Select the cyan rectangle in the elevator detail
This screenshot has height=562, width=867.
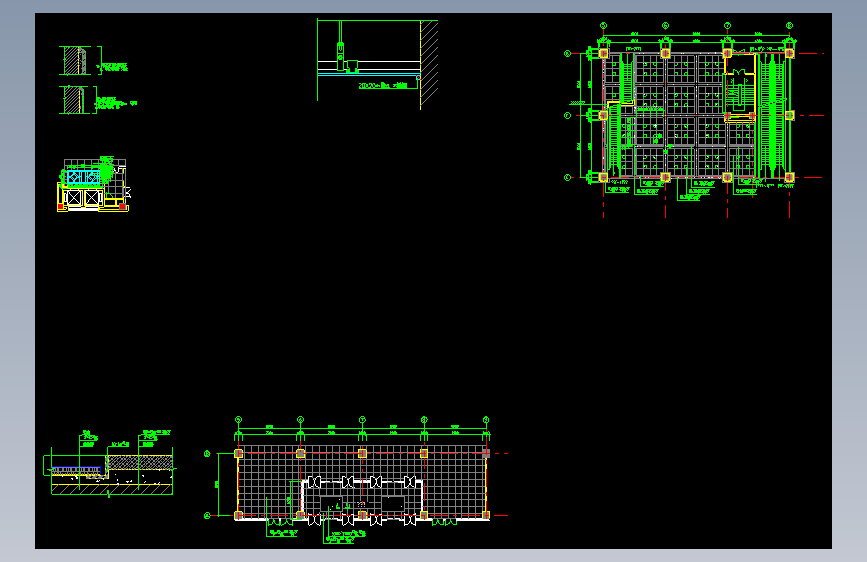coord(83,178)
